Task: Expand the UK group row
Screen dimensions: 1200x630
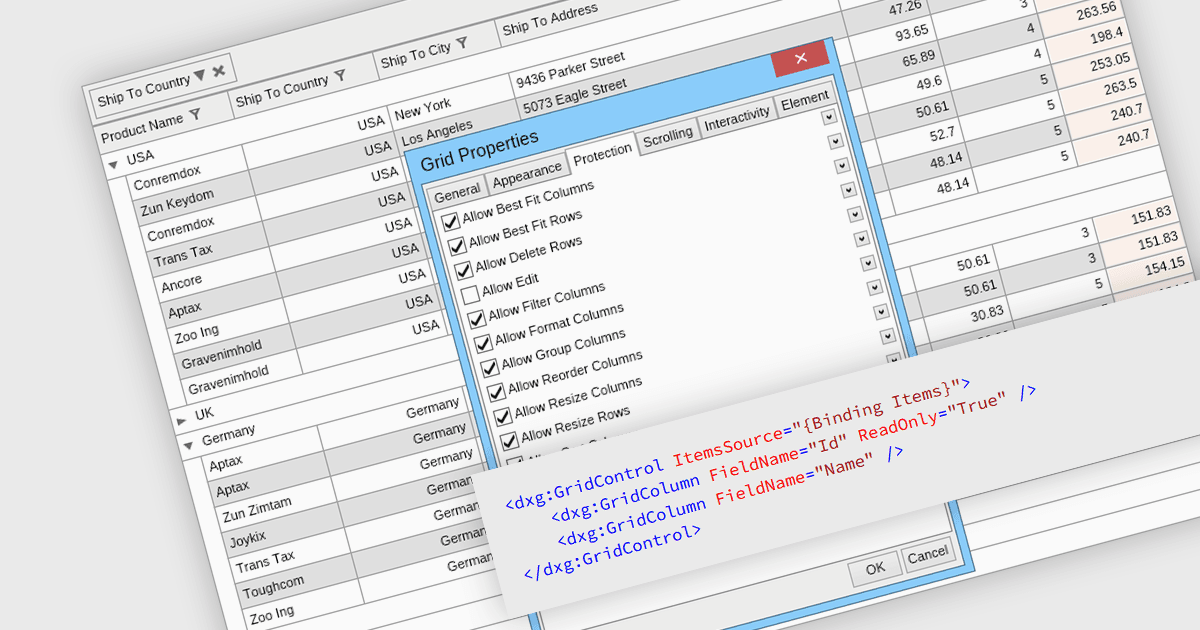Action: coord(182,420)
